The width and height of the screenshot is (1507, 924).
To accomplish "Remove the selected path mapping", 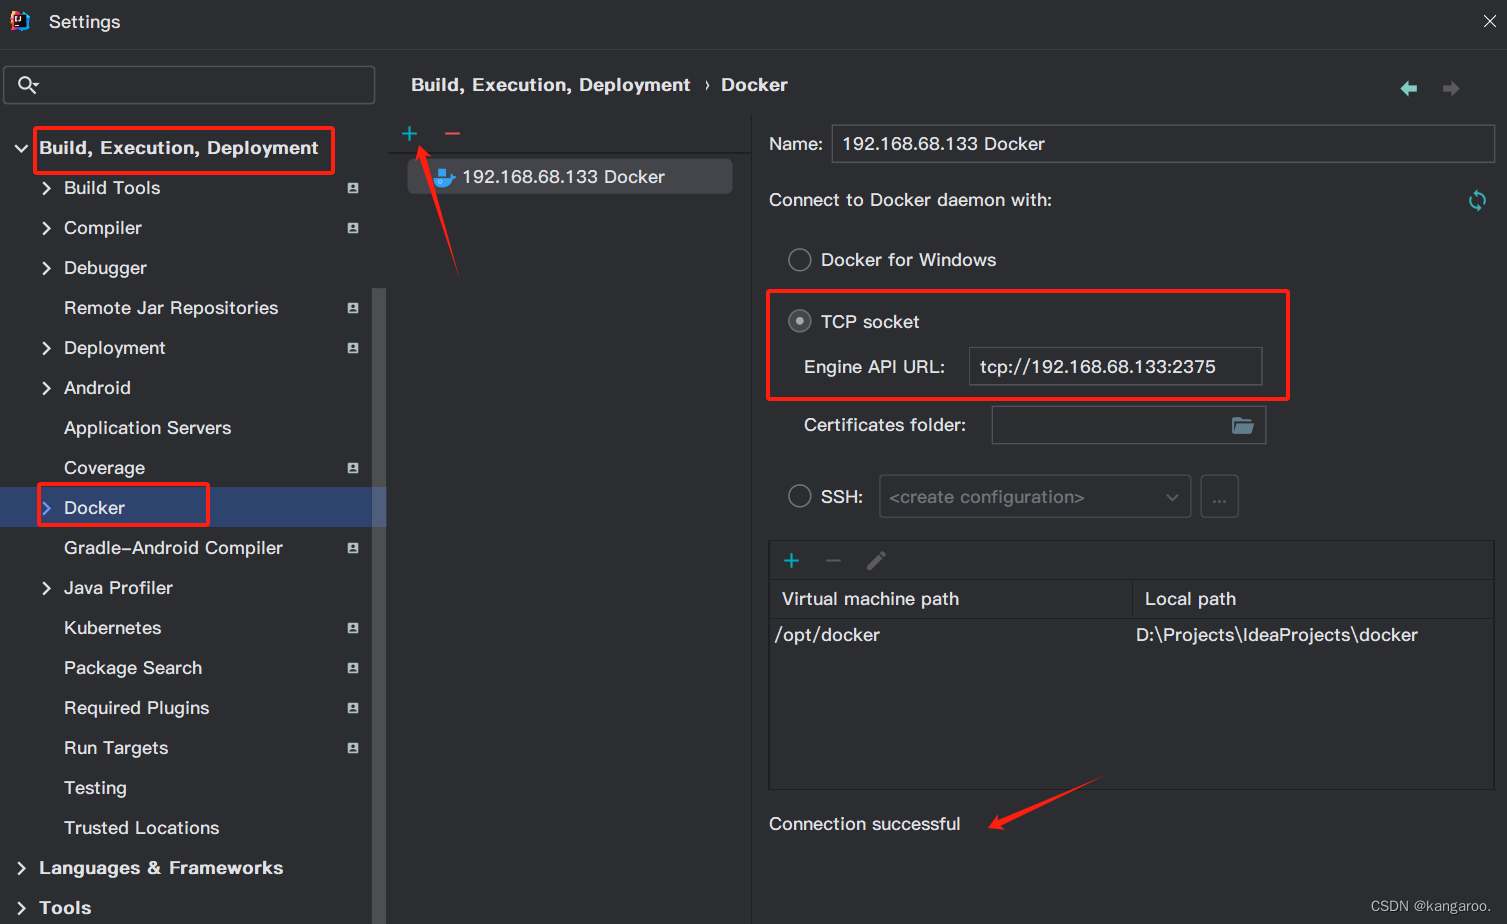I will 833,560.
